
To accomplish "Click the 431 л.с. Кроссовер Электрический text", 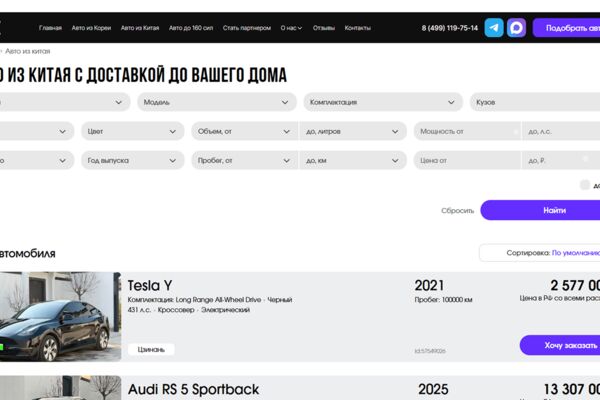I will click(x=189, y=310).
